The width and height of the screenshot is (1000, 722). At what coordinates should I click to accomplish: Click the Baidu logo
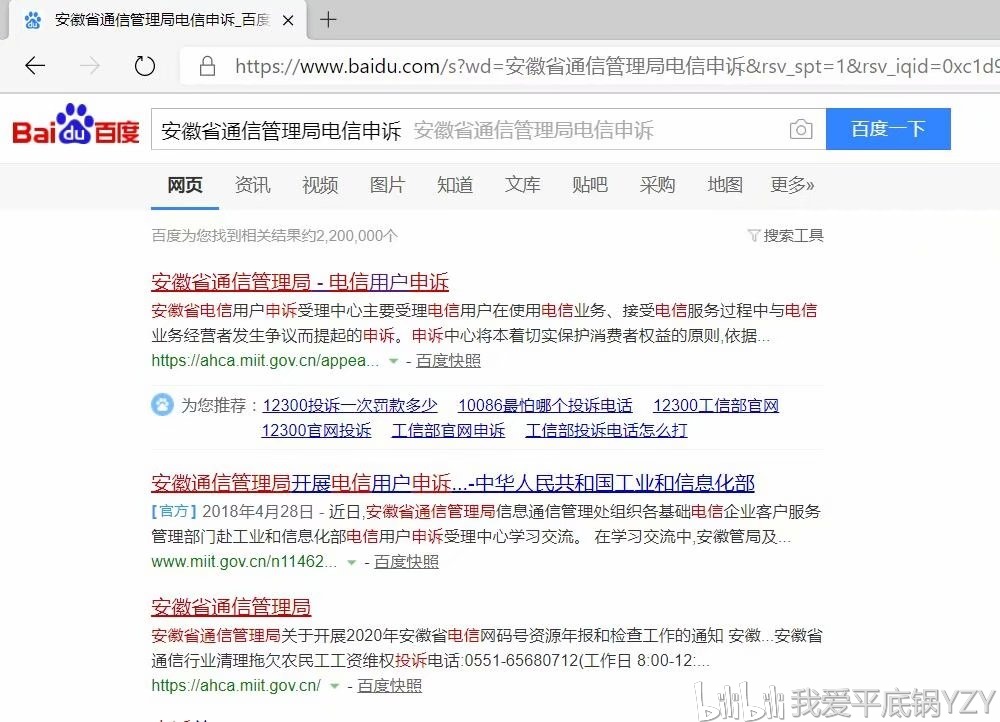tap(75, 126)
